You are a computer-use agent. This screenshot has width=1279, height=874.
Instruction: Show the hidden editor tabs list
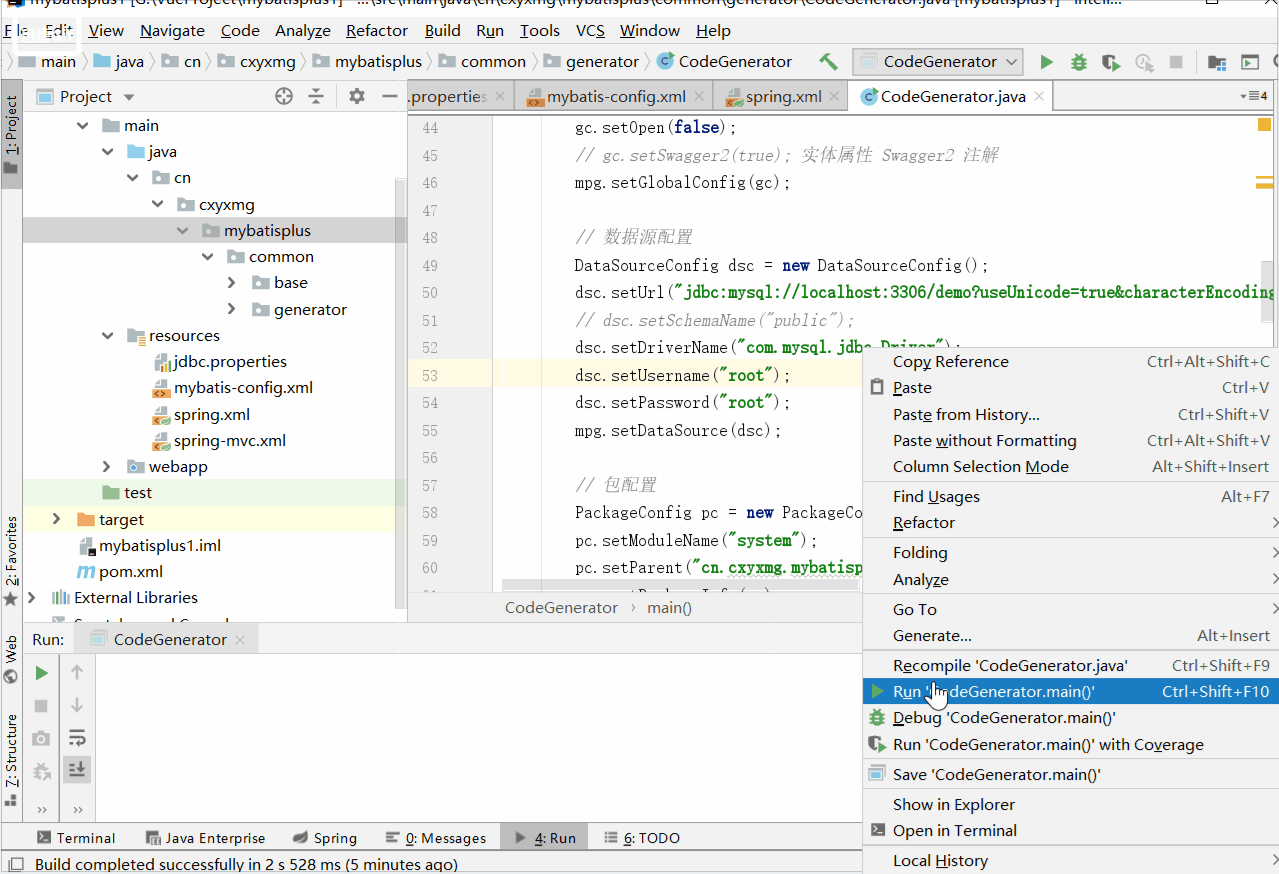[1254, 96]
